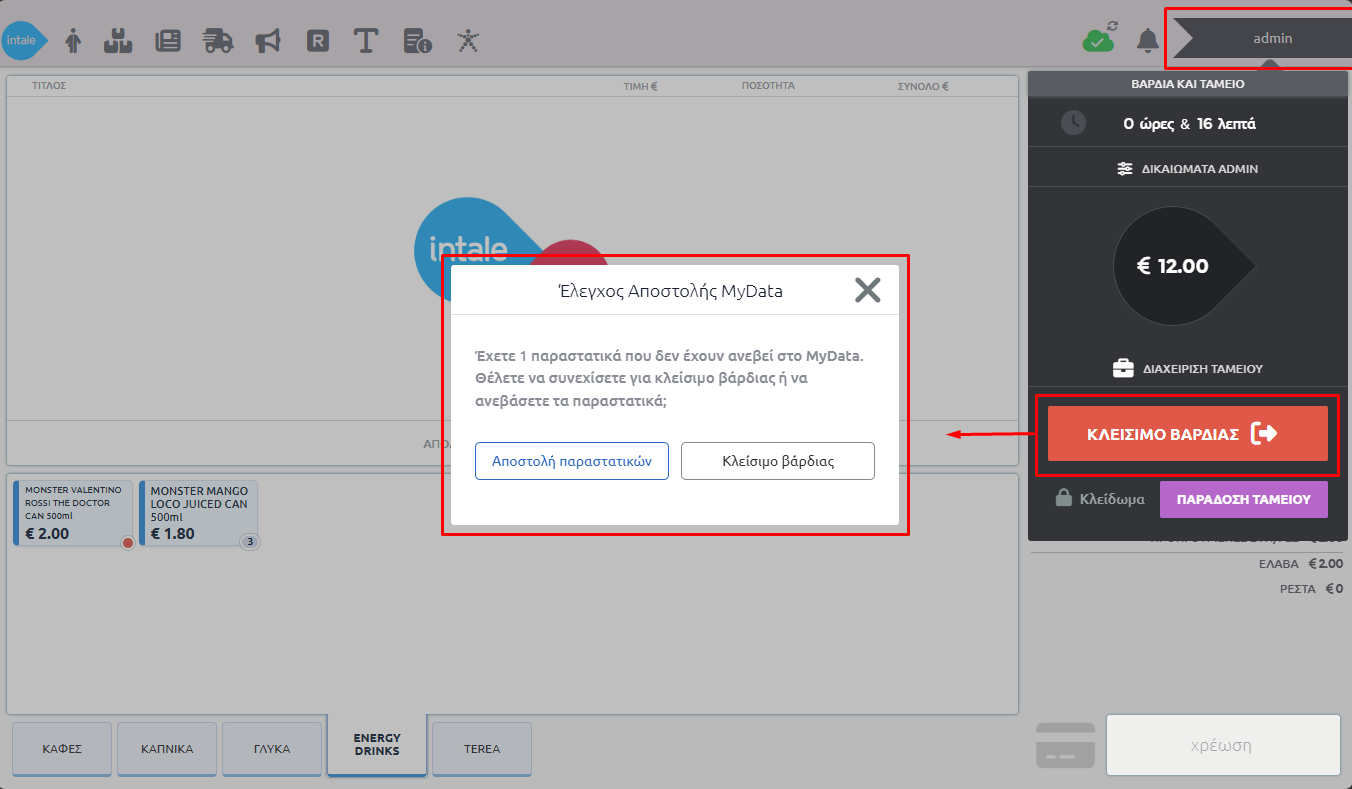This screenshot has height=789, width=1352.
Task: Open the megaphone promotions icon
Action: pyautogui.click(x=267, y=41)
